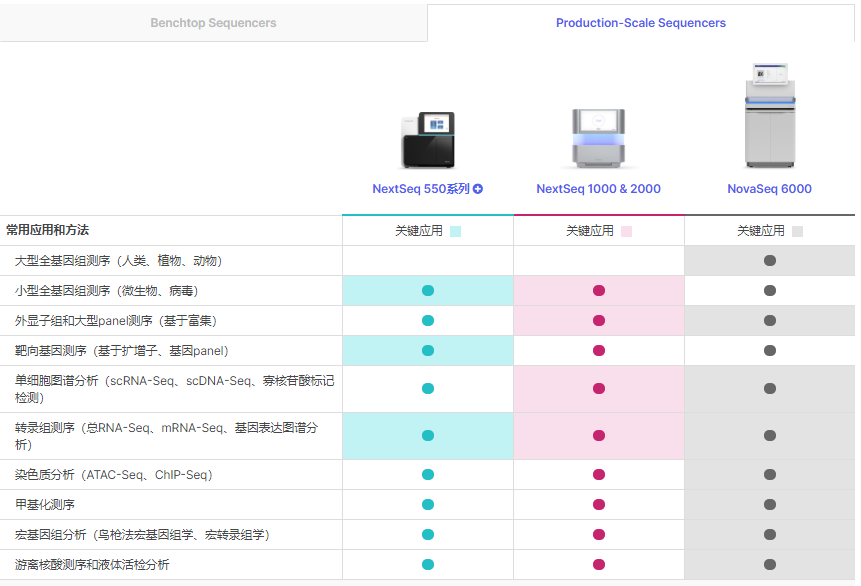The width and height of the screenshot is (861, 586).
Task: Click the gray key application swatch
Action: pyautogui.click(x=798, y=231)
